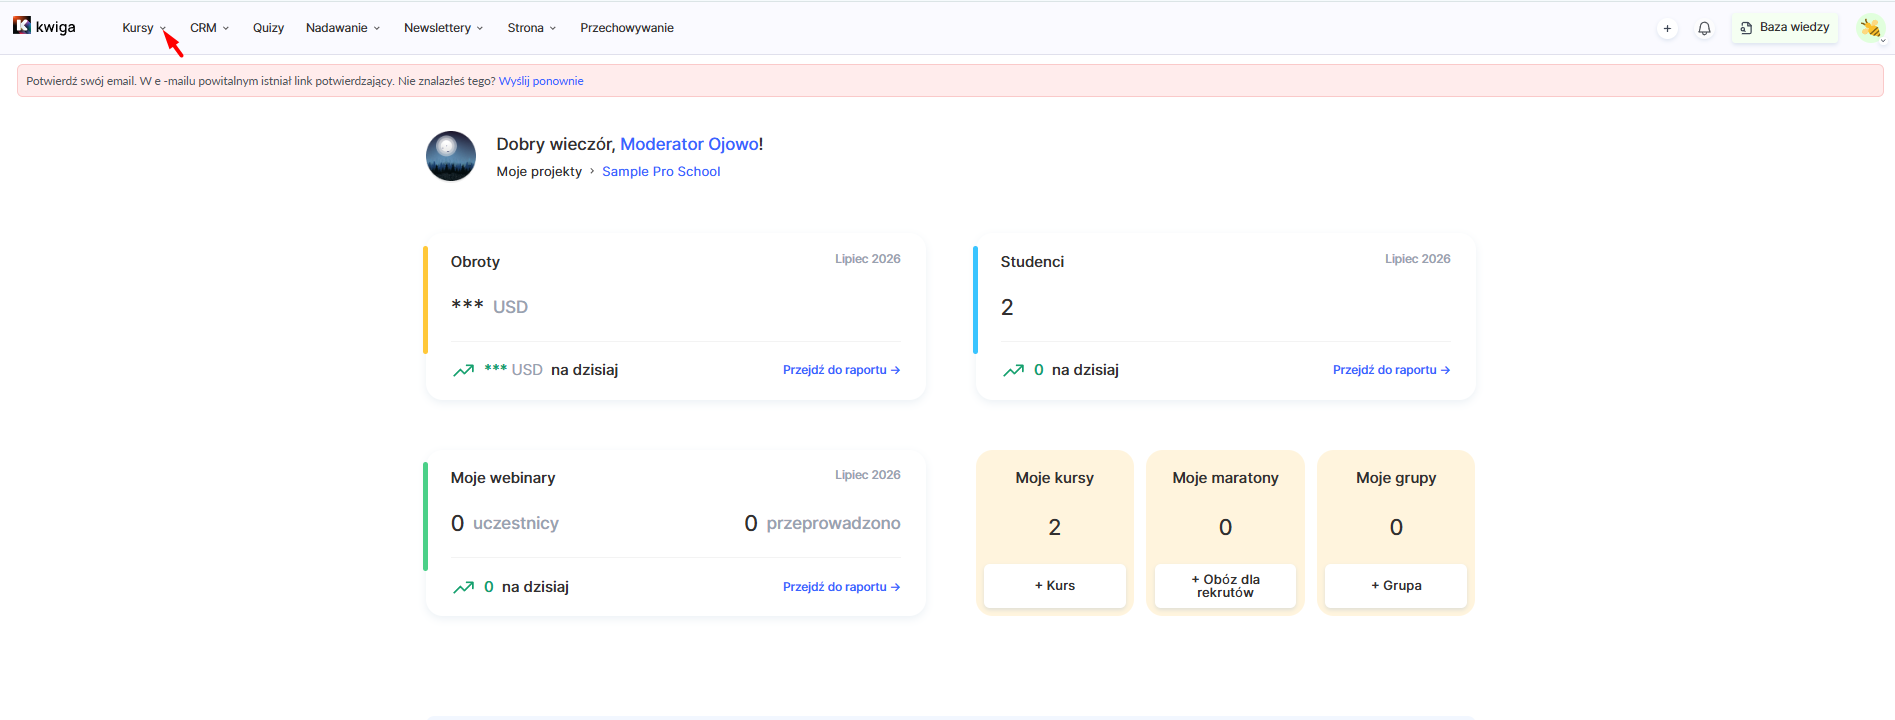Click the + Kurs button

point(1055,586)
